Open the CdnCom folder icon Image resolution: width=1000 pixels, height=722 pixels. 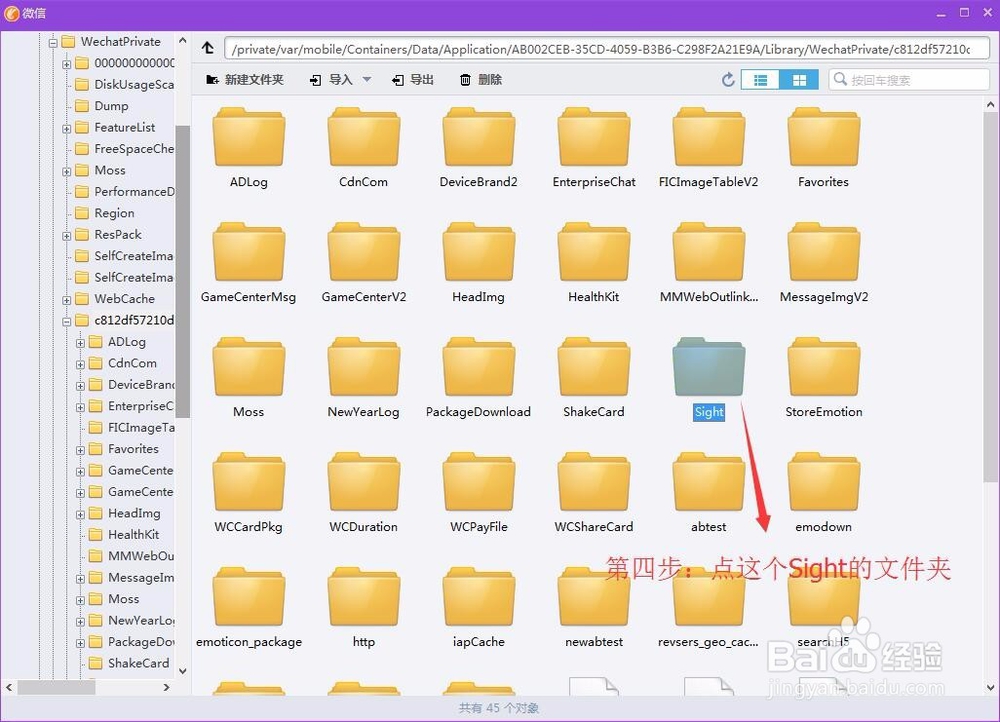[364, 137]
